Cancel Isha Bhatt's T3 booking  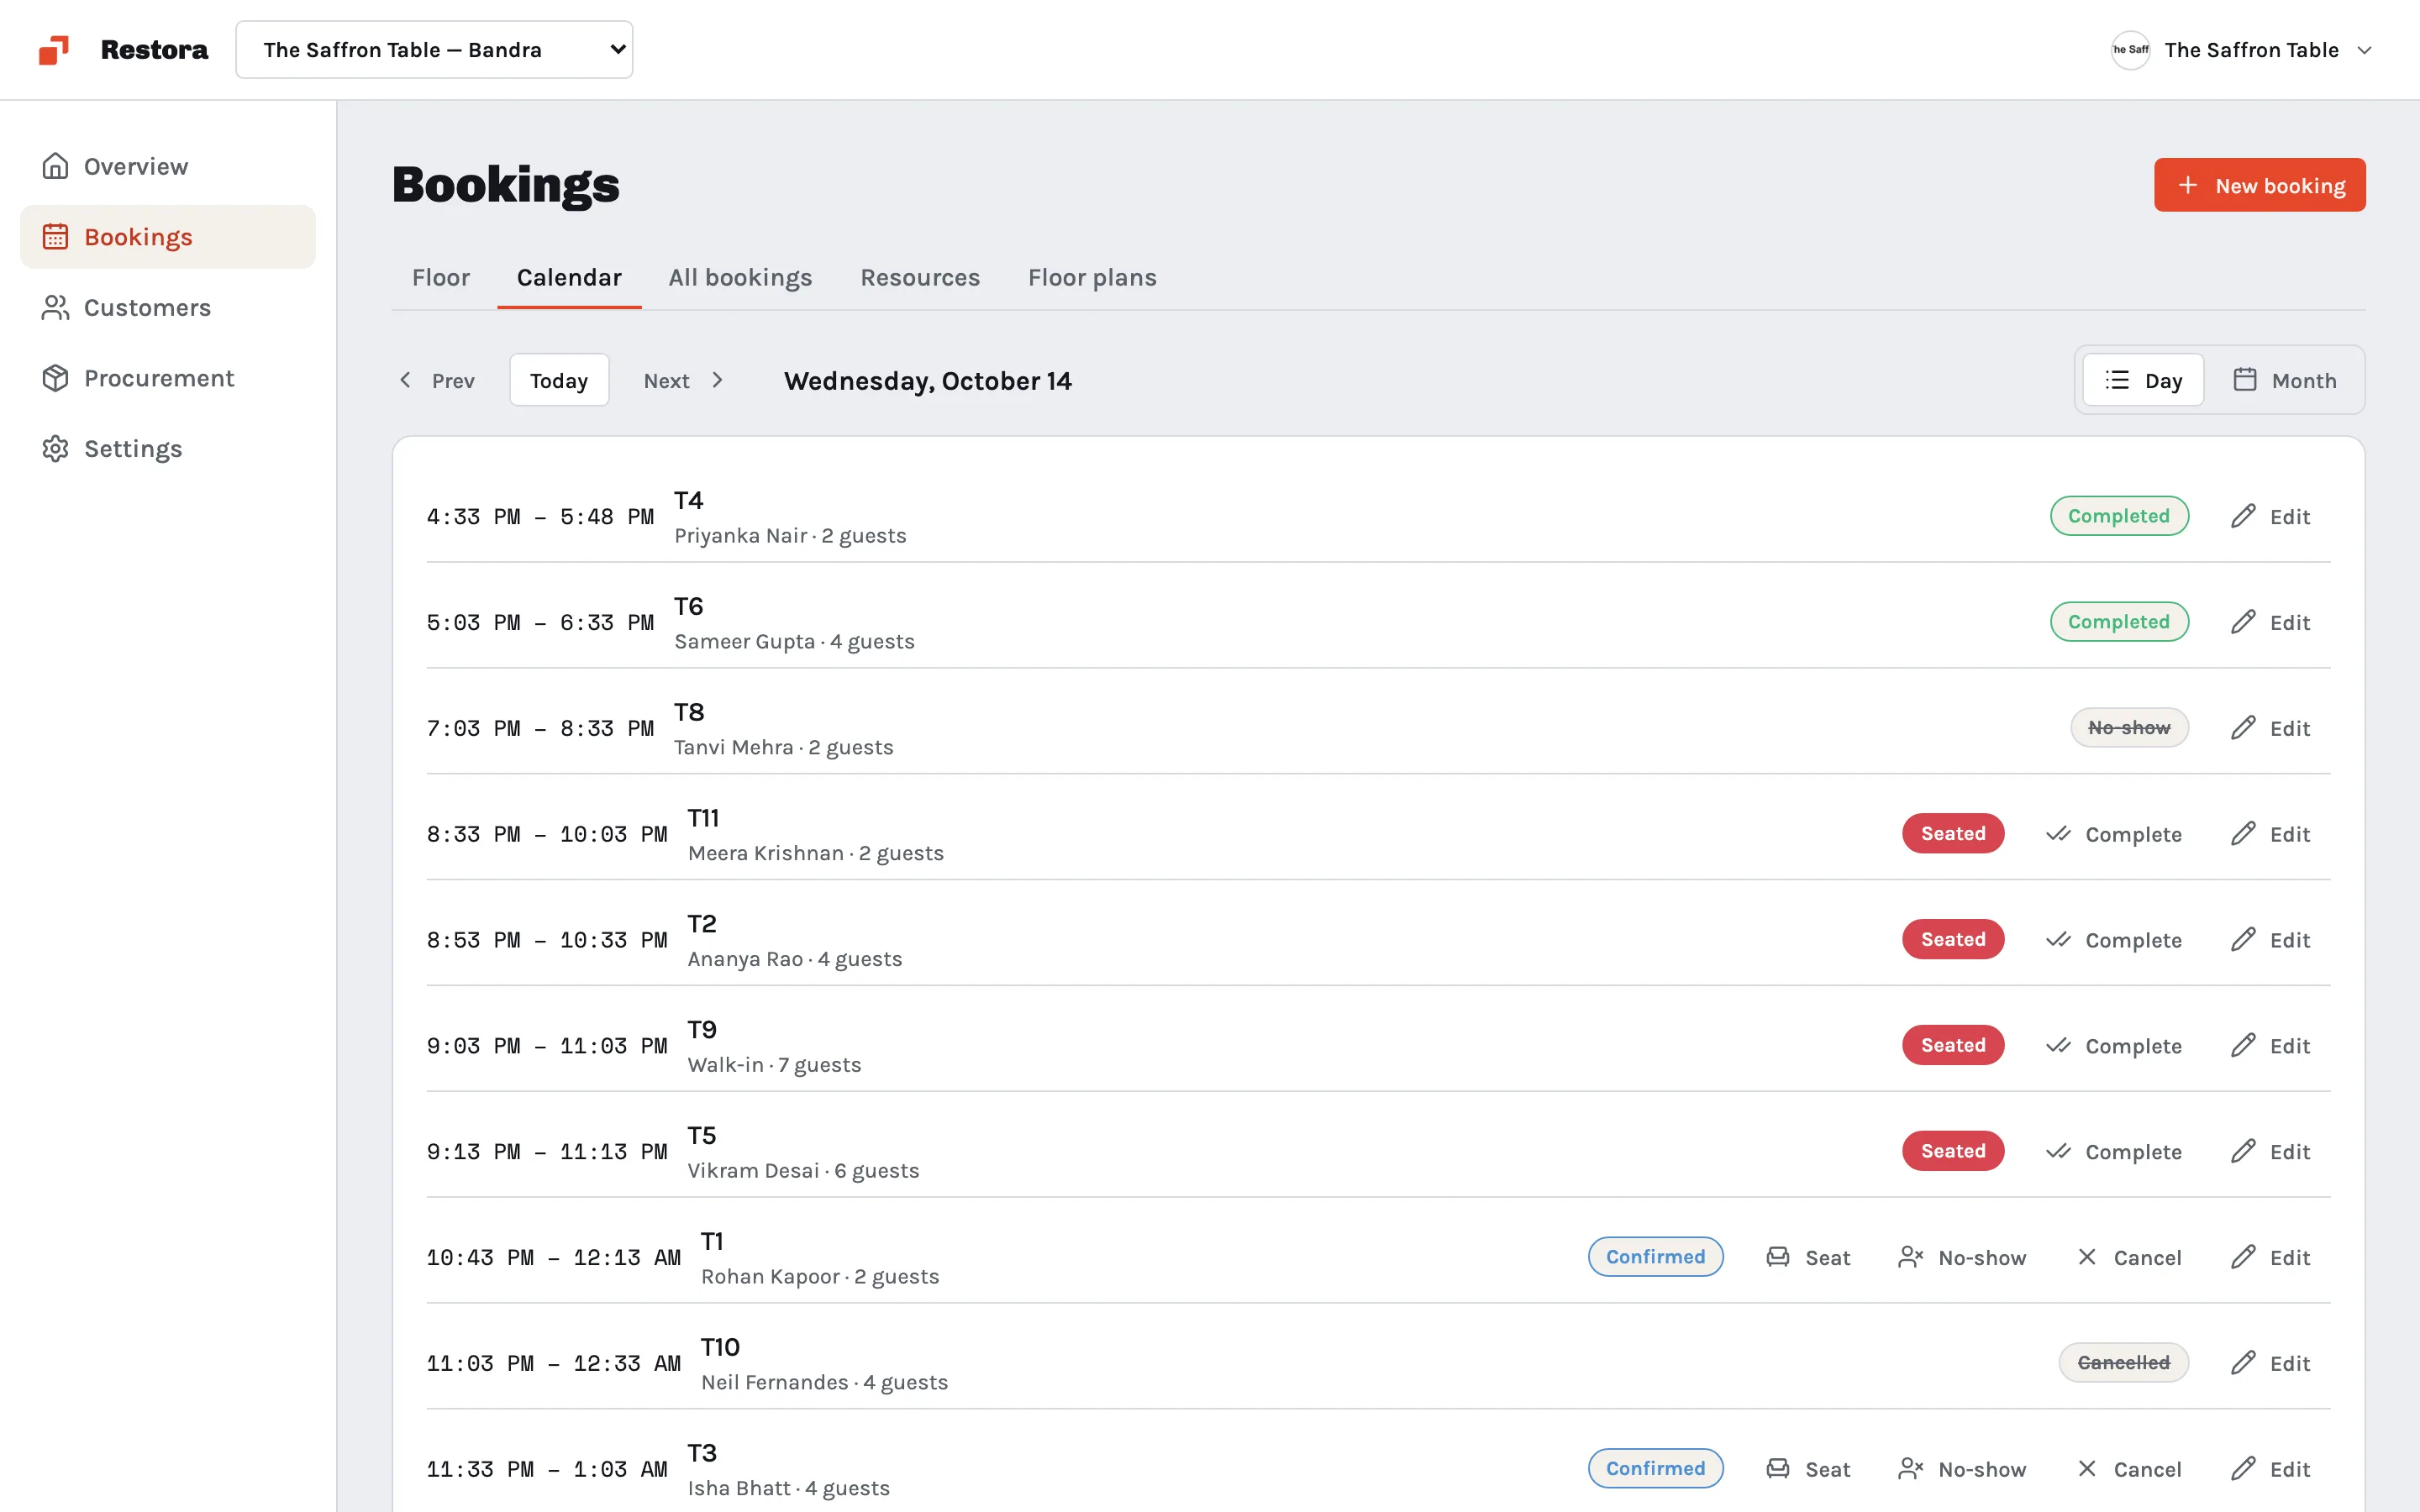[2128, 1469]
